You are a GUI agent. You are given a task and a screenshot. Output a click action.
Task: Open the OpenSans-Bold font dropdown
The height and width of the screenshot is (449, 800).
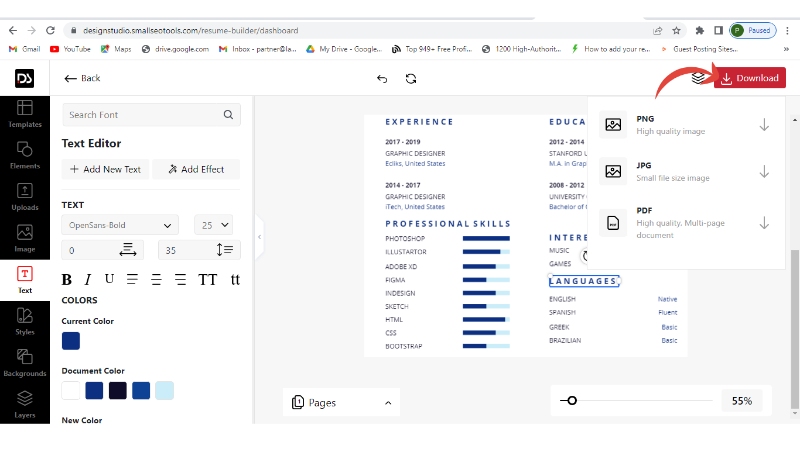pyautogui.click(x=120, y=225)
